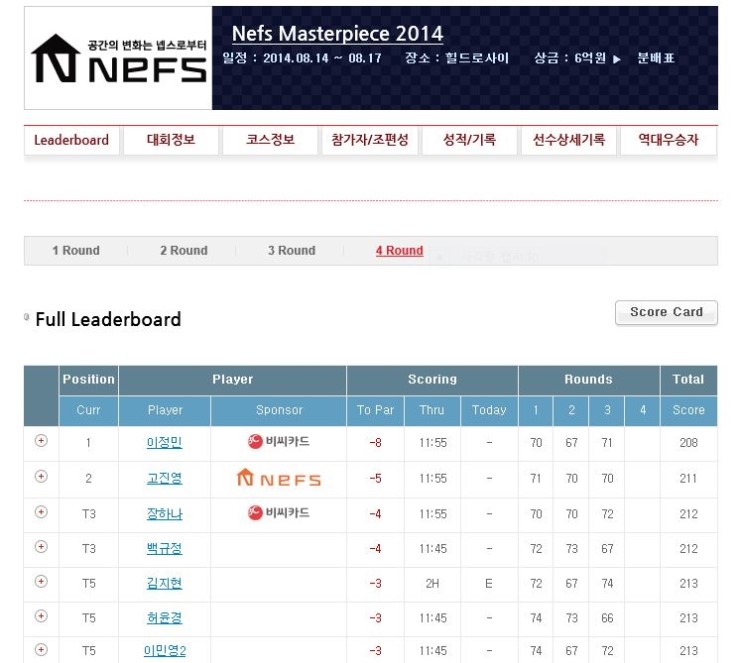Click 비씨카드 sponsor logo in 이정민 row
The width and height of the screenshot is (740, 663).
[x=278, y=442]
